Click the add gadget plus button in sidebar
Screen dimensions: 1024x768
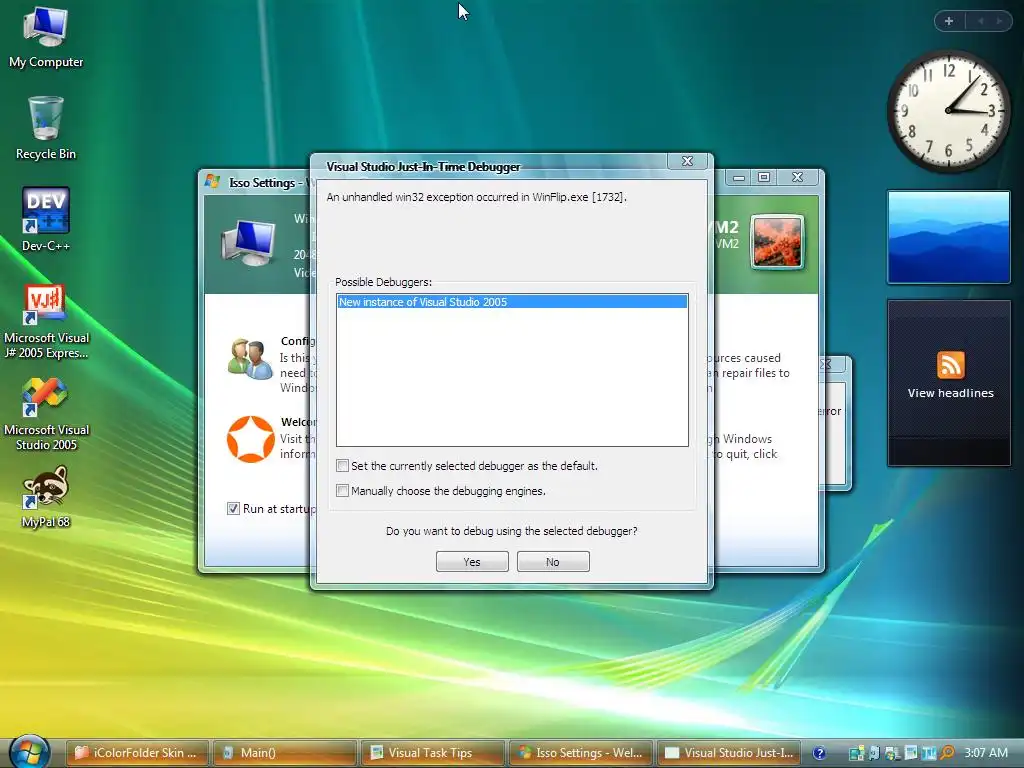click(x=949, y=21)
